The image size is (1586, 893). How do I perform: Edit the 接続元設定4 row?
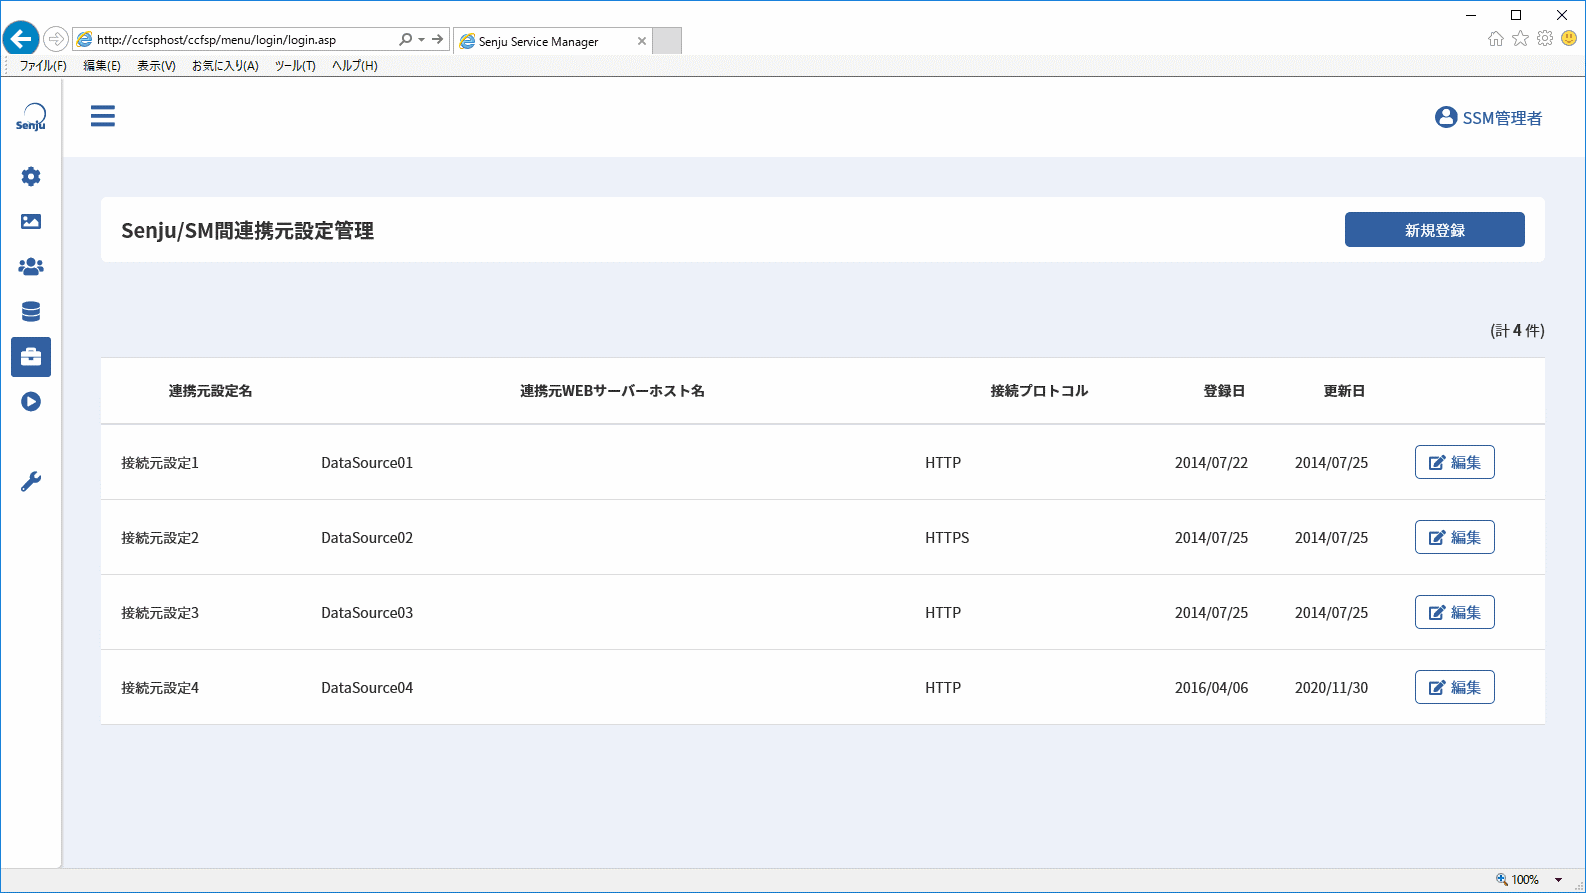point(1455,687)
